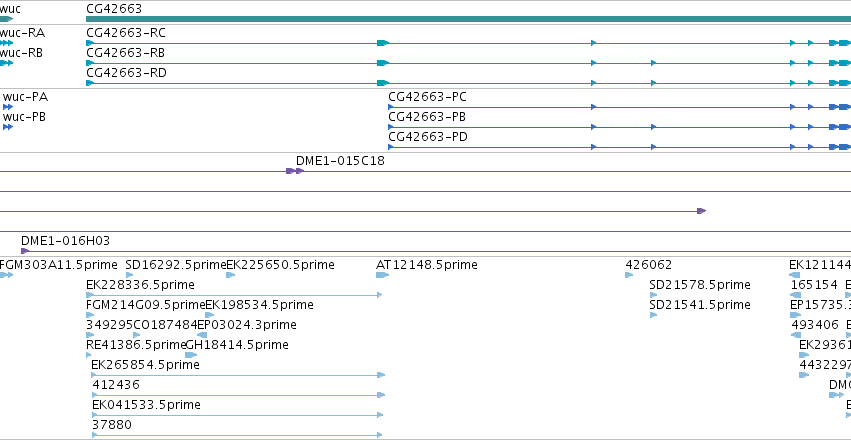Click purple start arrow under DME1-016H03
This screenshot has width=851, height=440.
(x=24, y=251)
